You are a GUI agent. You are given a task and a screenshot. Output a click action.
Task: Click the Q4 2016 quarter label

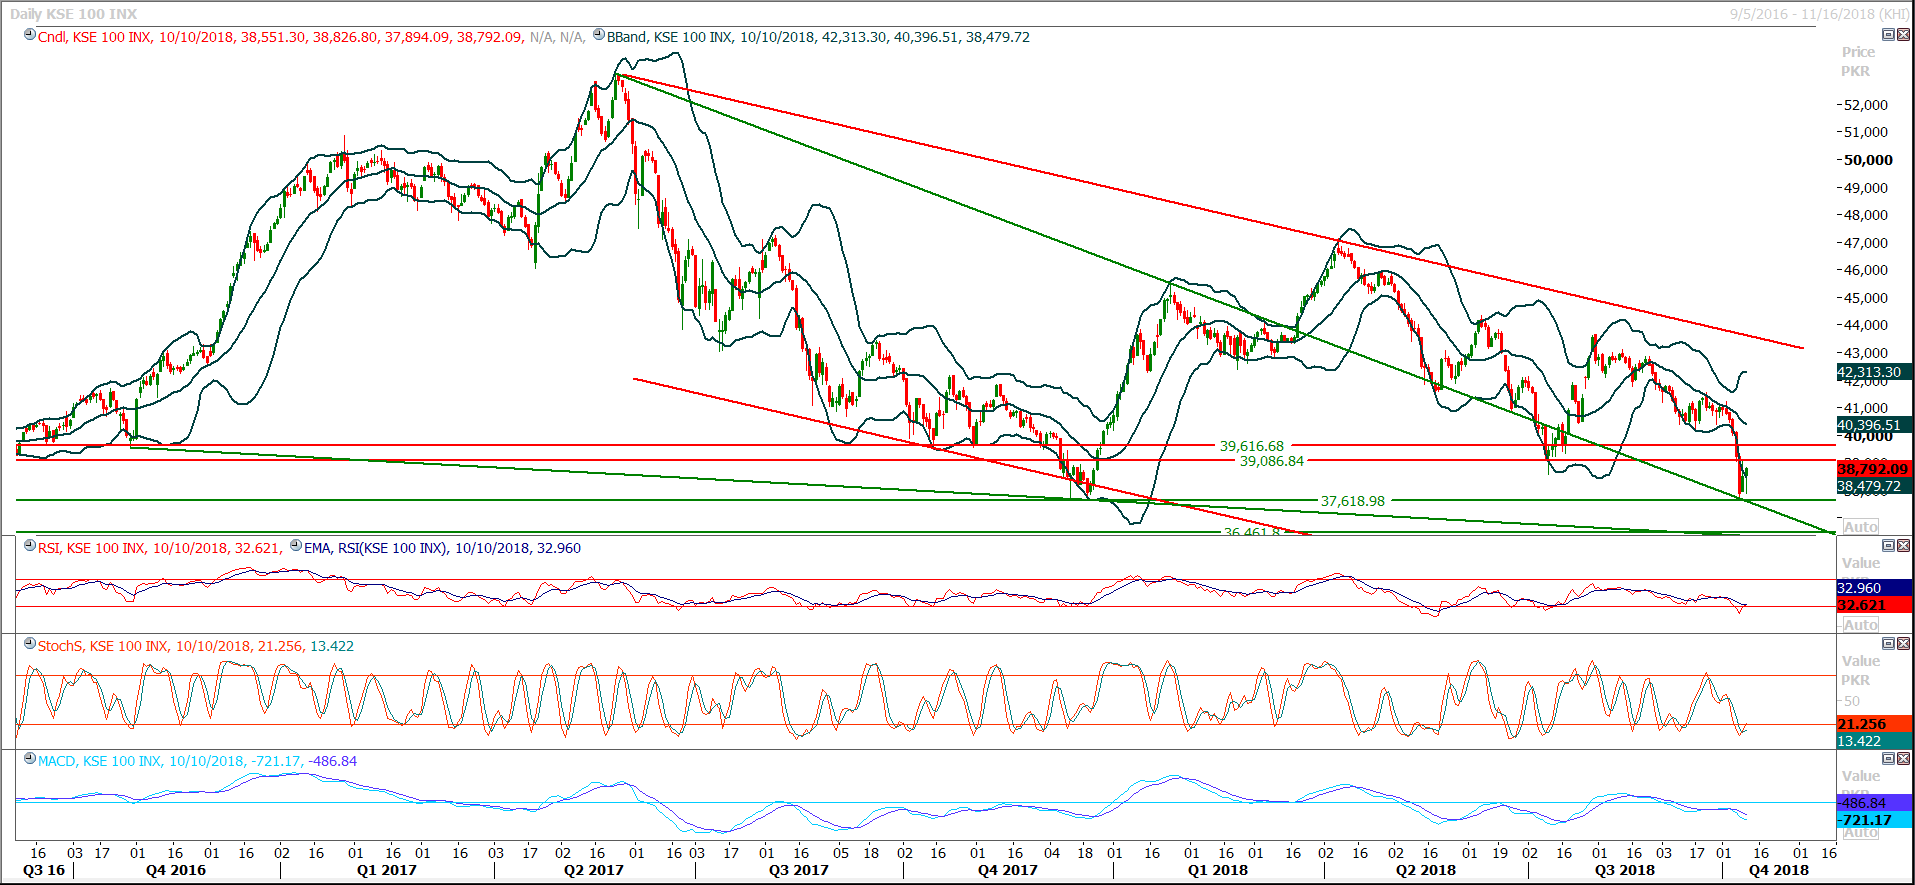tap(176, 870)
